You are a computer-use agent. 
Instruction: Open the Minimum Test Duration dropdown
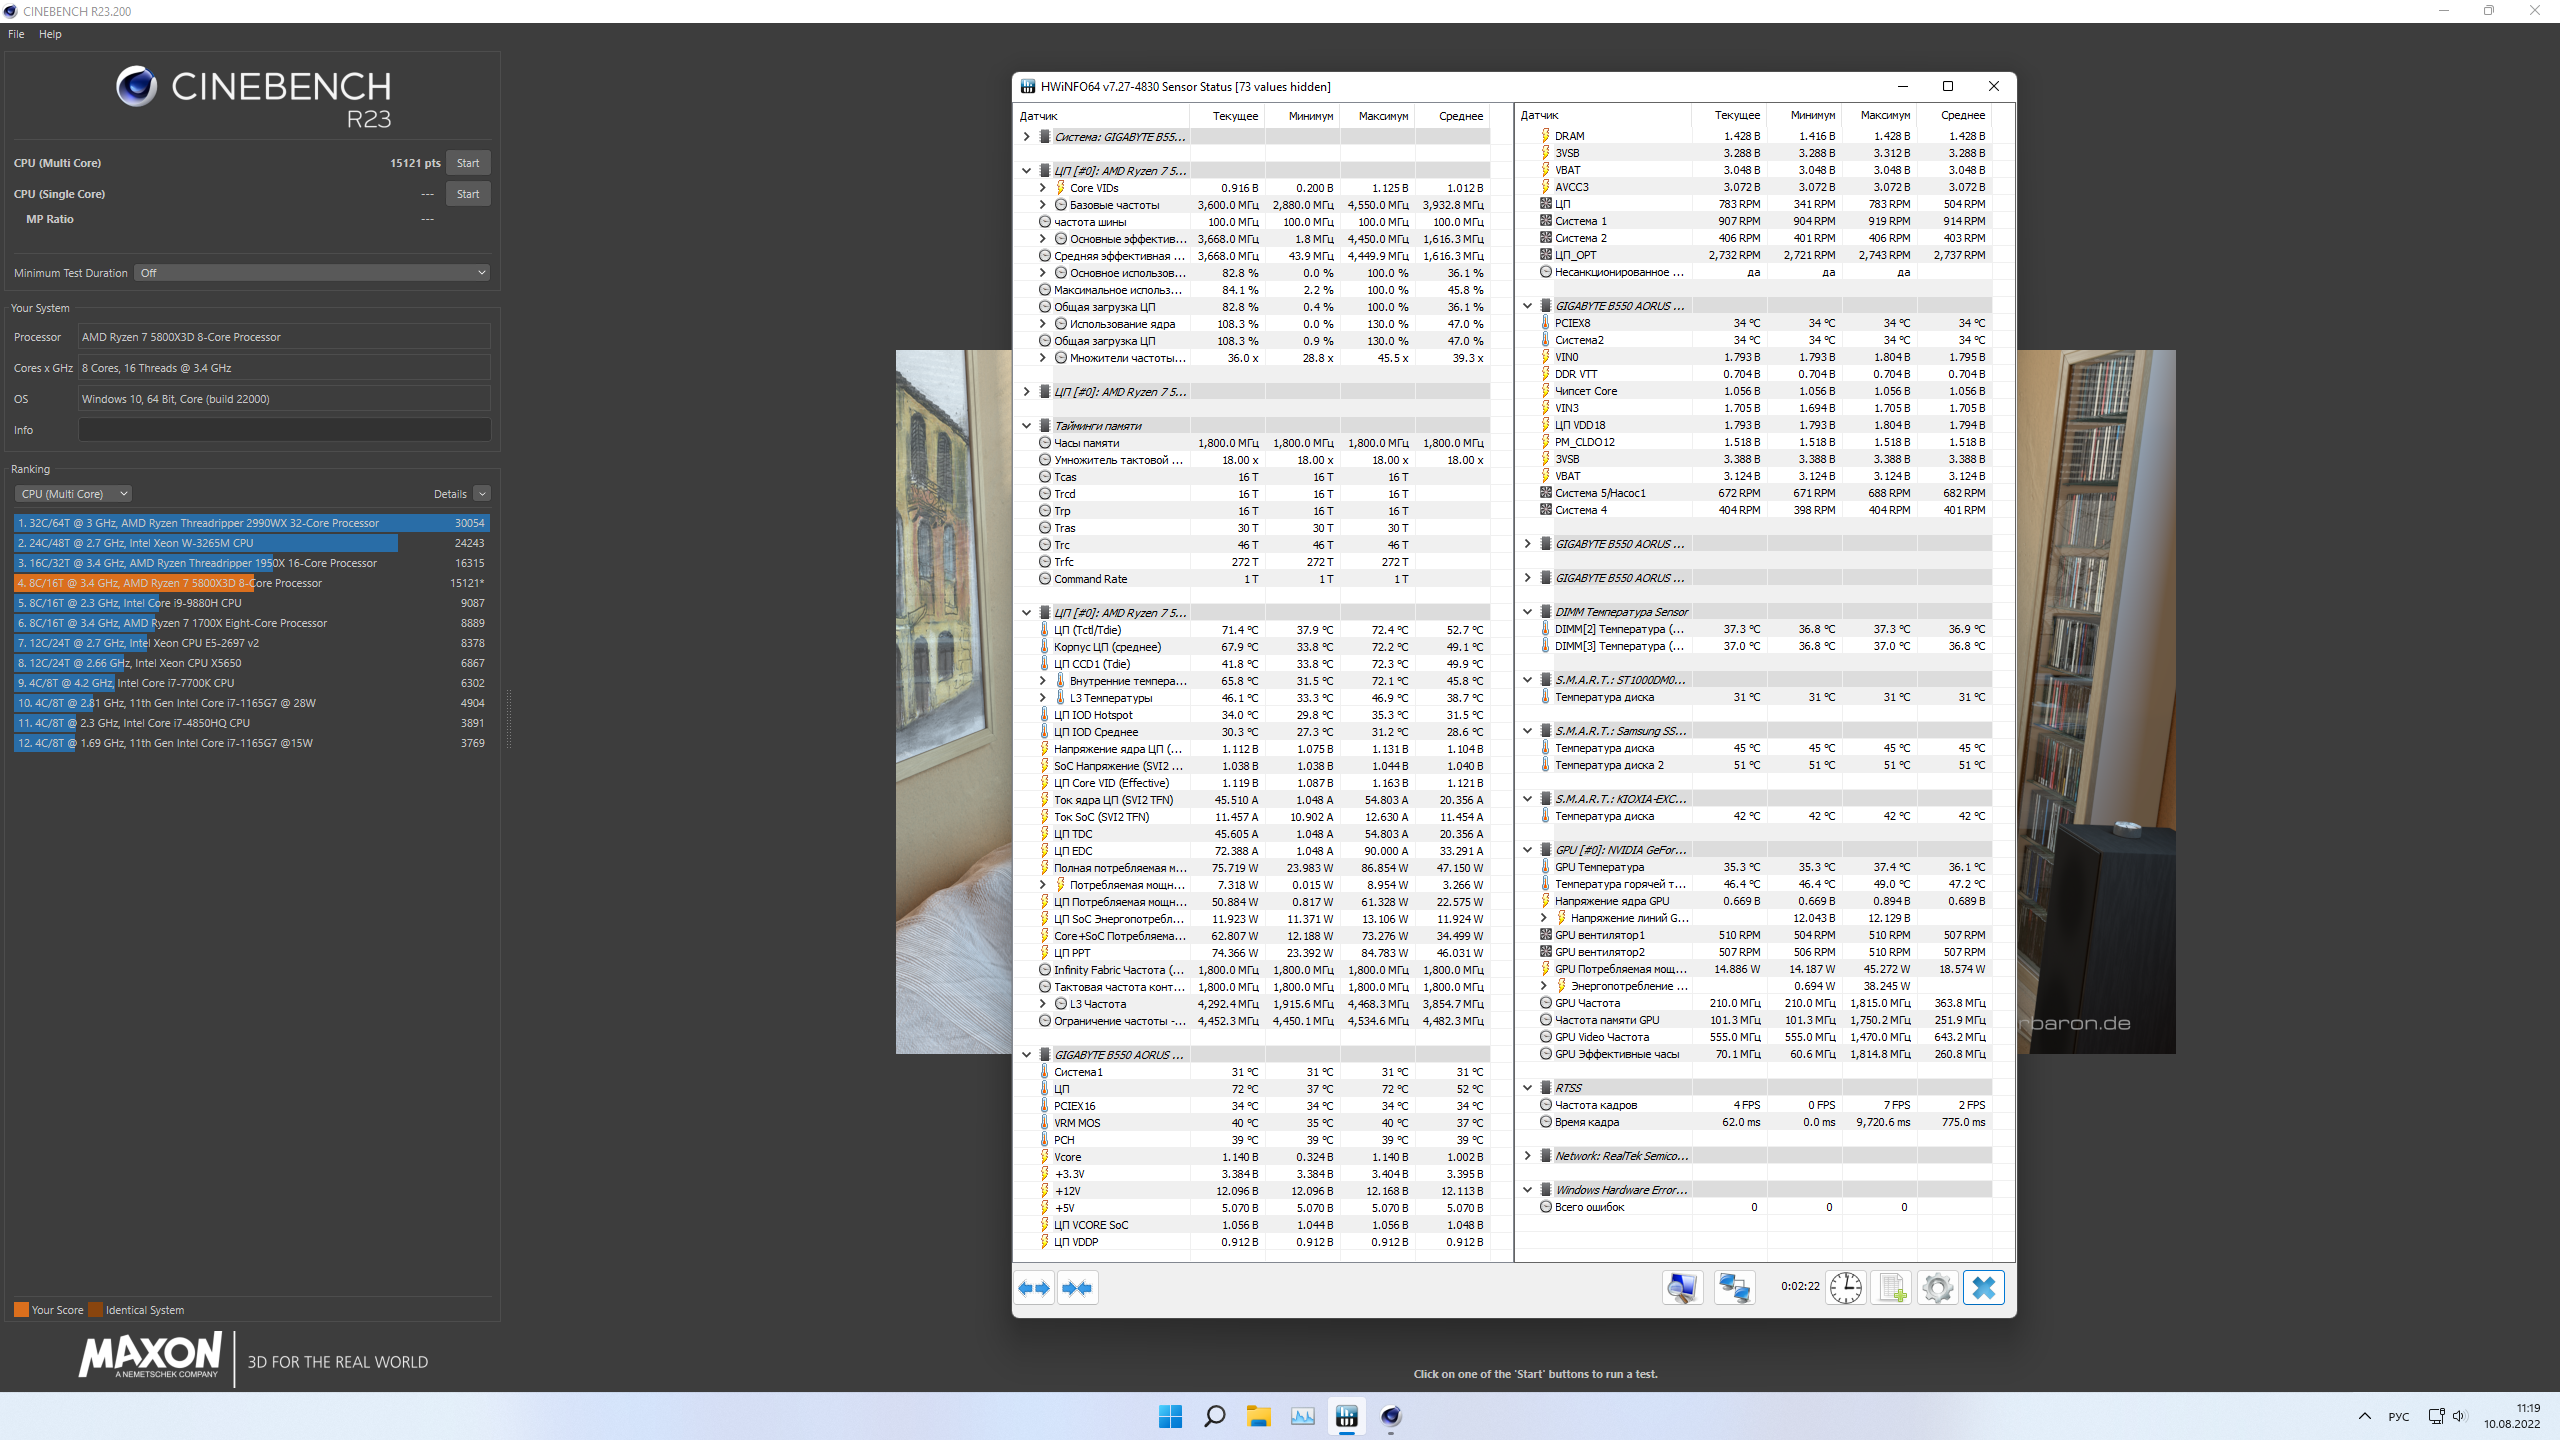point(312,273)
